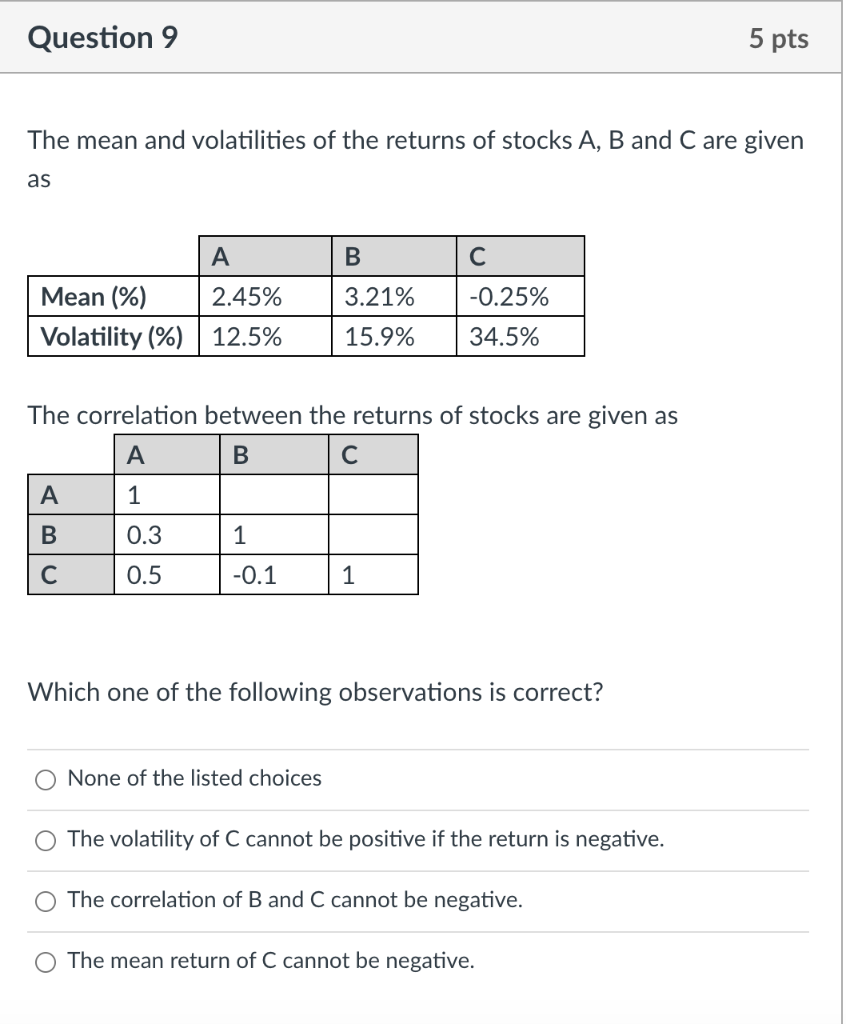Click the Question 9 header

tap(103, 37)
